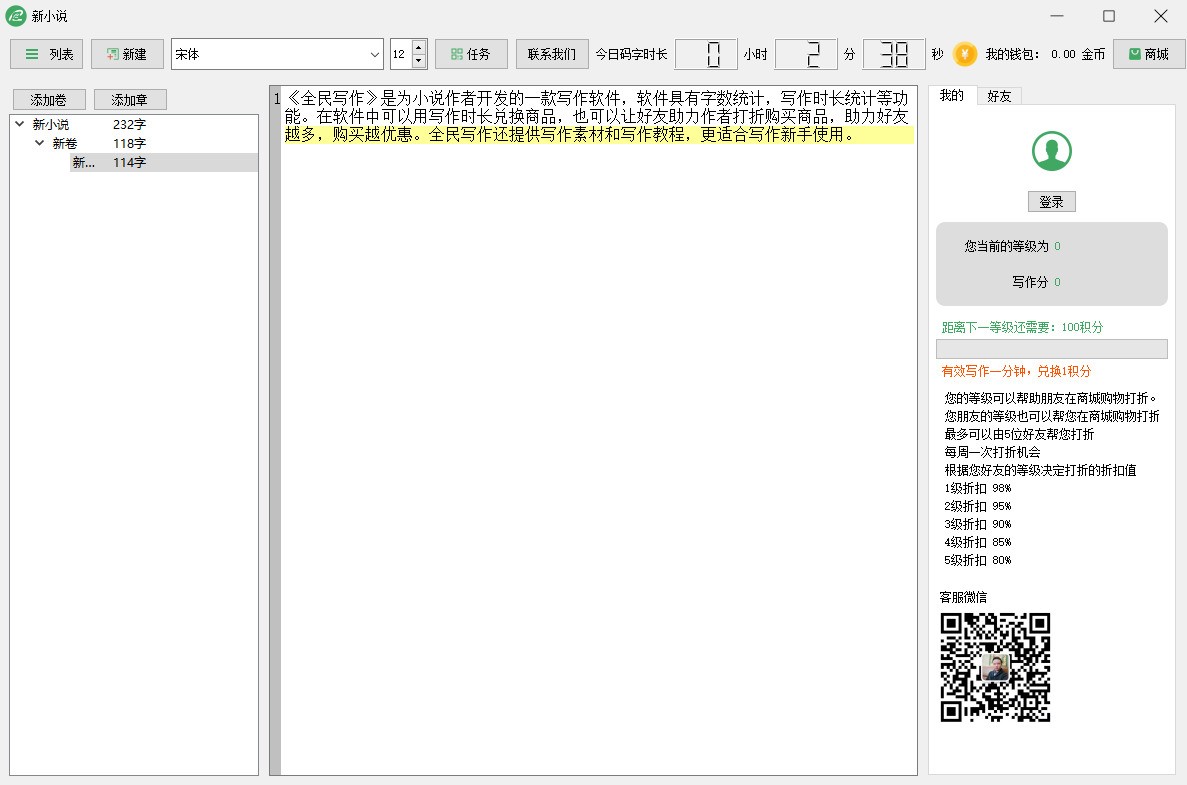Click the hours counter display
1187x785 pixels.
[x=706, y=55]
